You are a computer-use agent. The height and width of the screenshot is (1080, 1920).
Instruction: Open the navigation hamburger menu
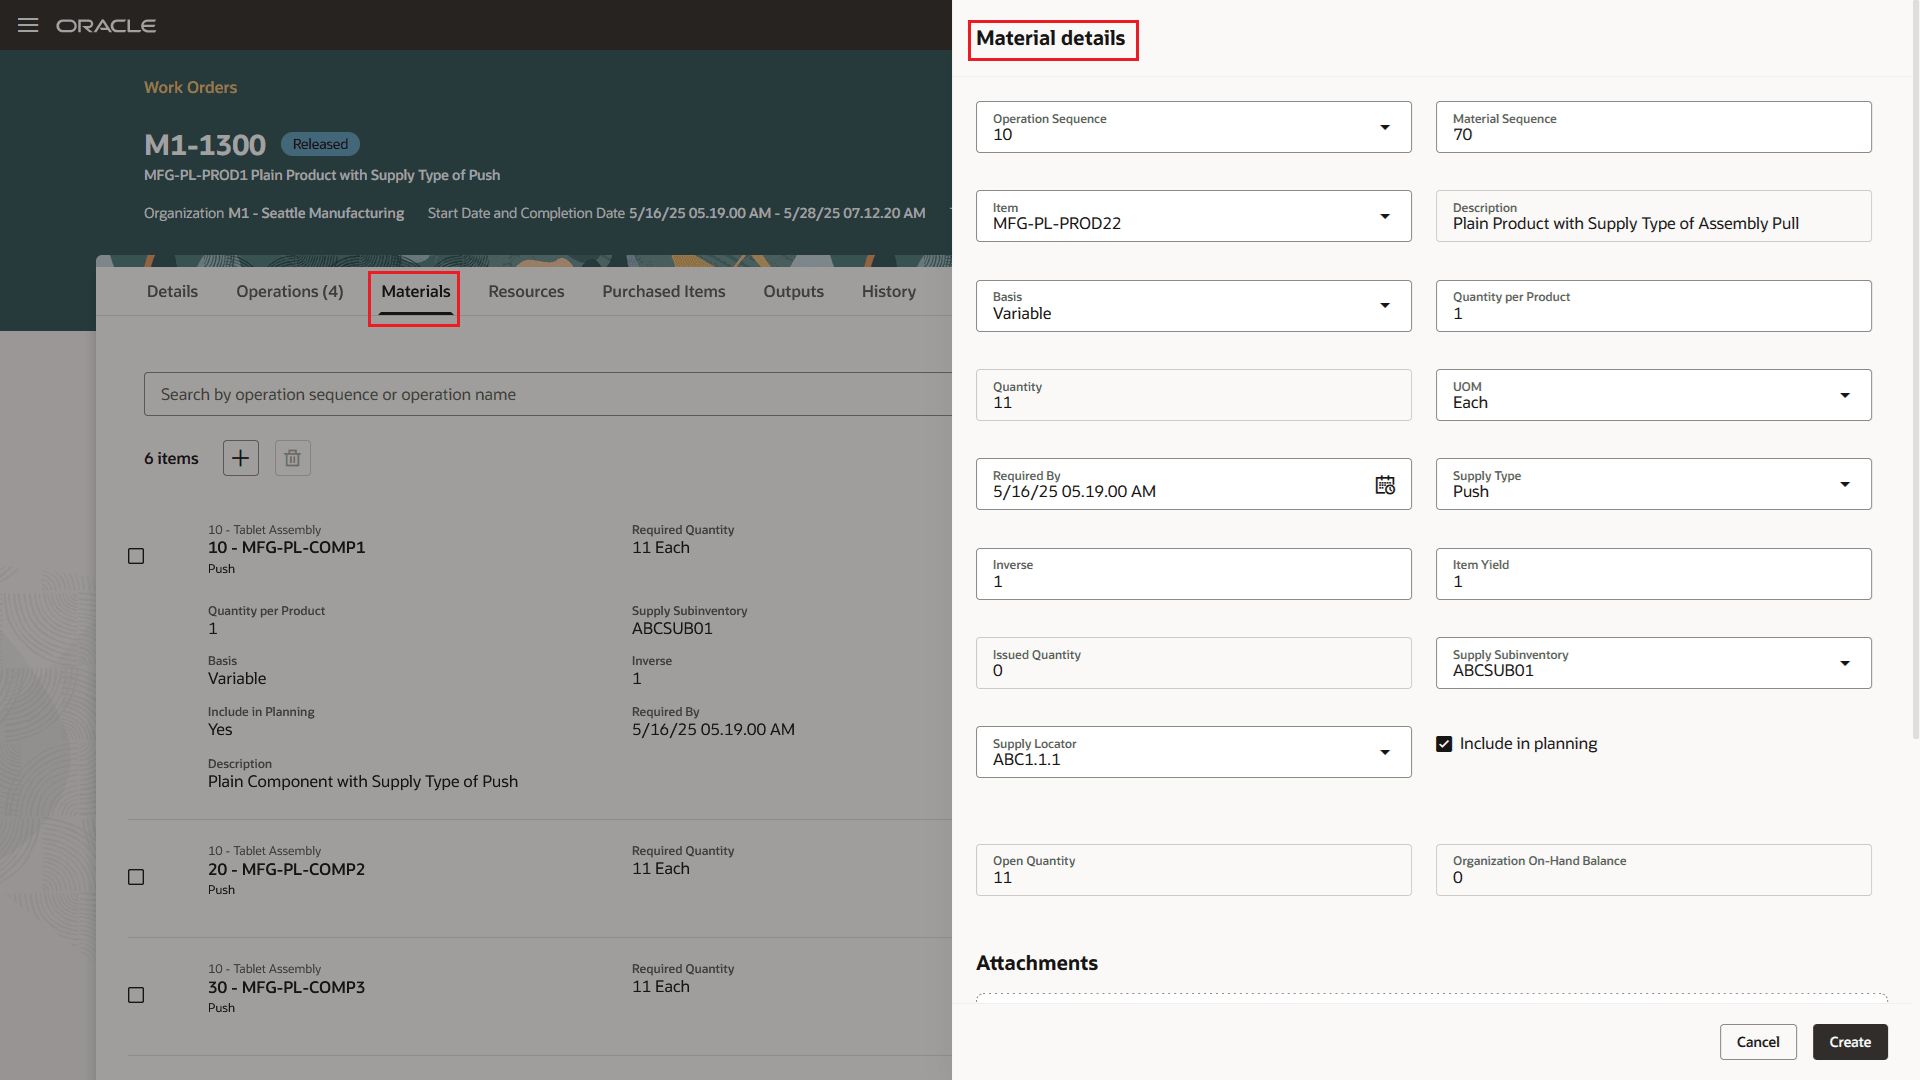click(x=28, y=25)
